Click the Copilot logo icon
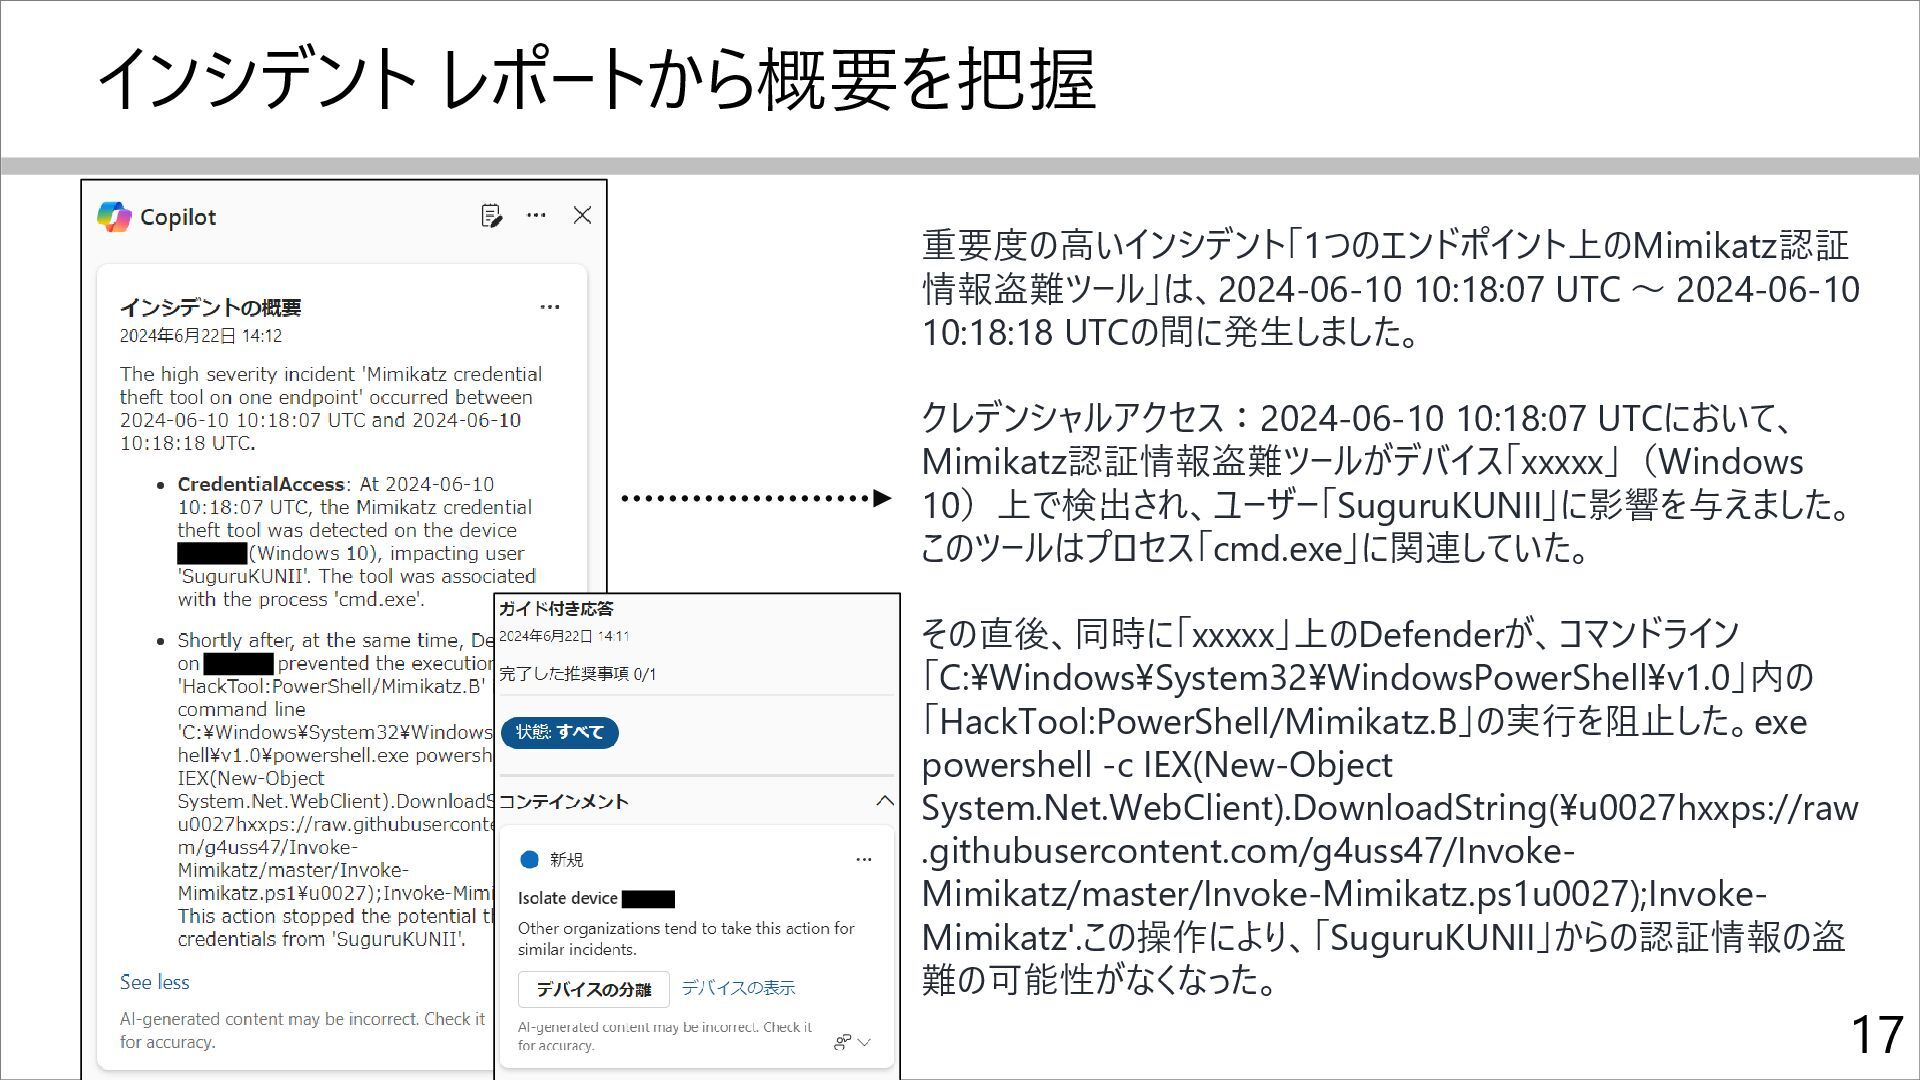This screenshot has height=1080, width=1920. 114,216
